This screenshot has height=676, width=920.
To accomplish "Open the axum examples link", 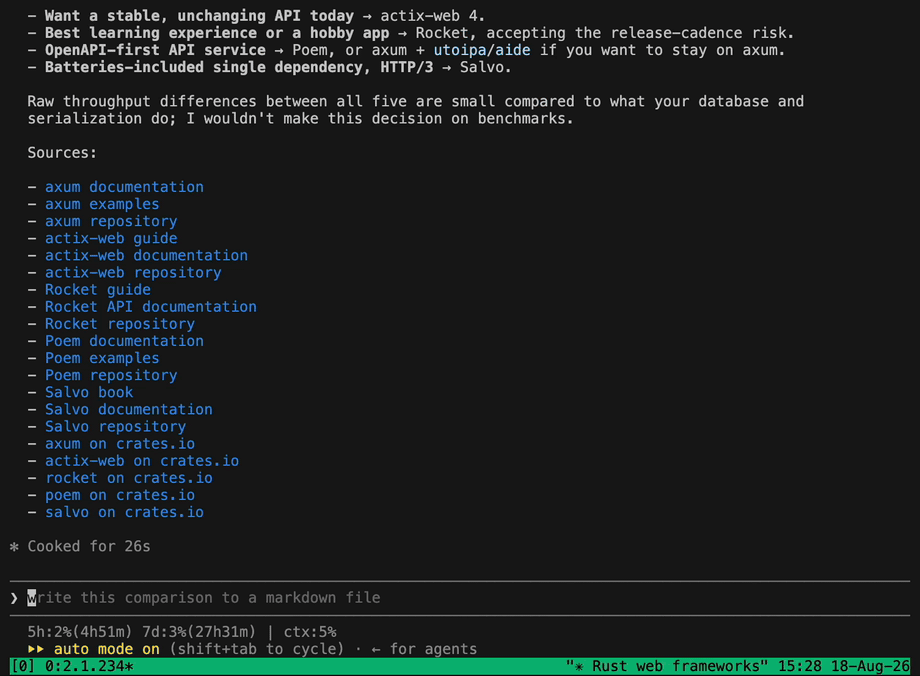I will click(x=102, y=204).
